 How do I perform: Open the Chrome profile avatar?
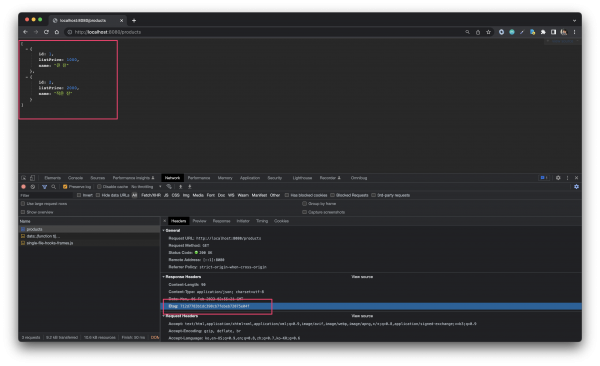pos(564,32)
